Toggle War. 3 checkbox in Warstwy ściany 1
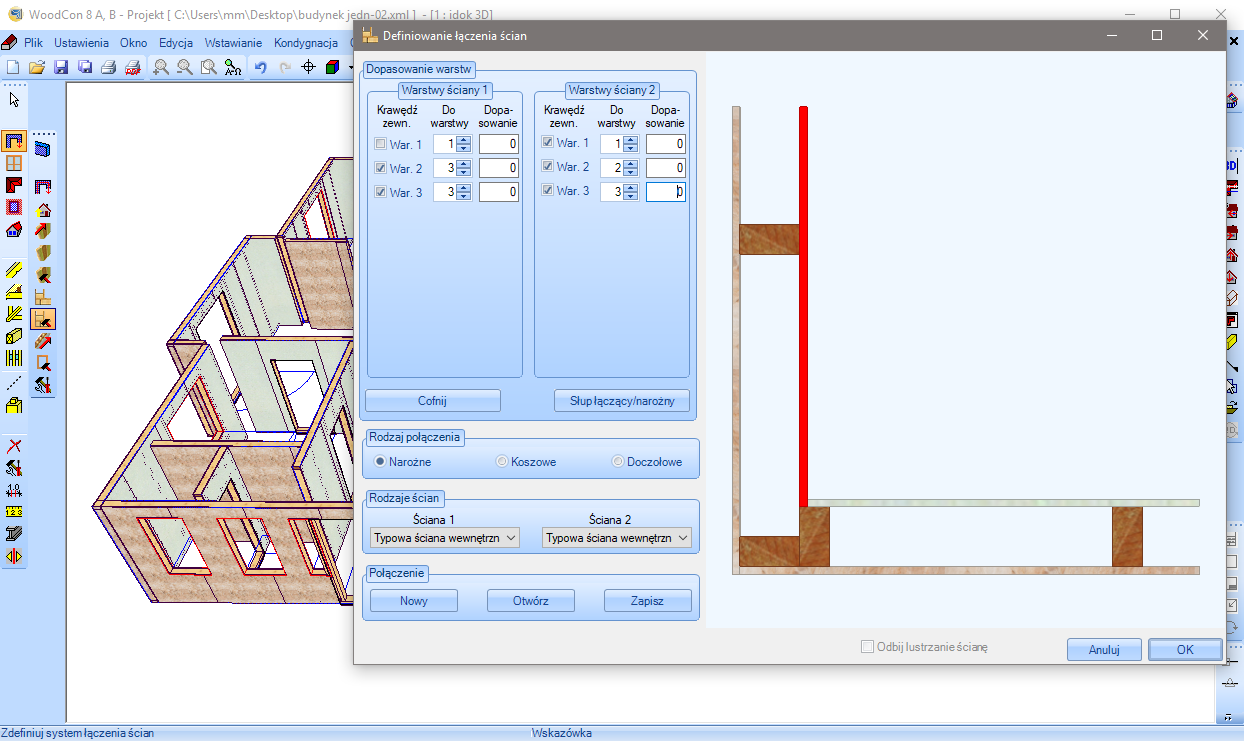 380,192
